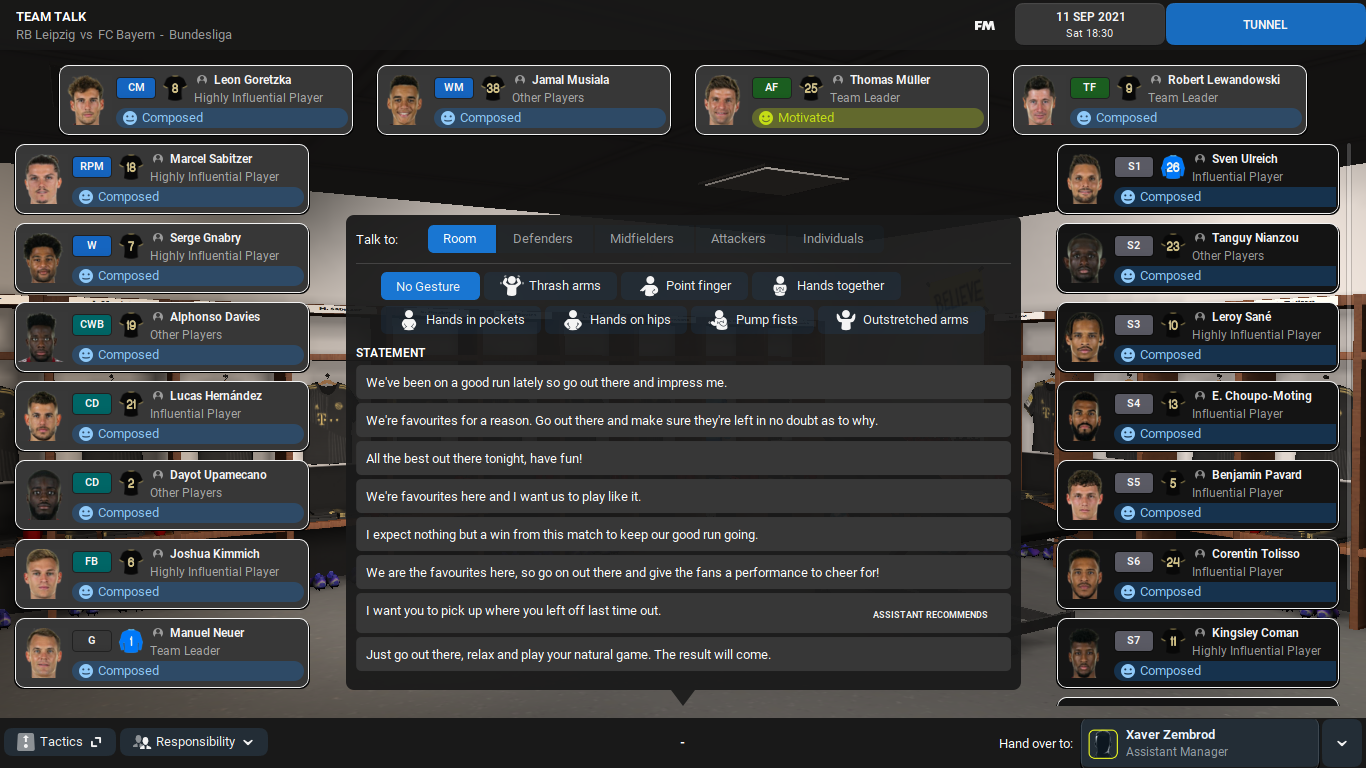Choose 'All the best out there tonight' statement
This screenshot has width=1366, height=768.
pos(683,458)
